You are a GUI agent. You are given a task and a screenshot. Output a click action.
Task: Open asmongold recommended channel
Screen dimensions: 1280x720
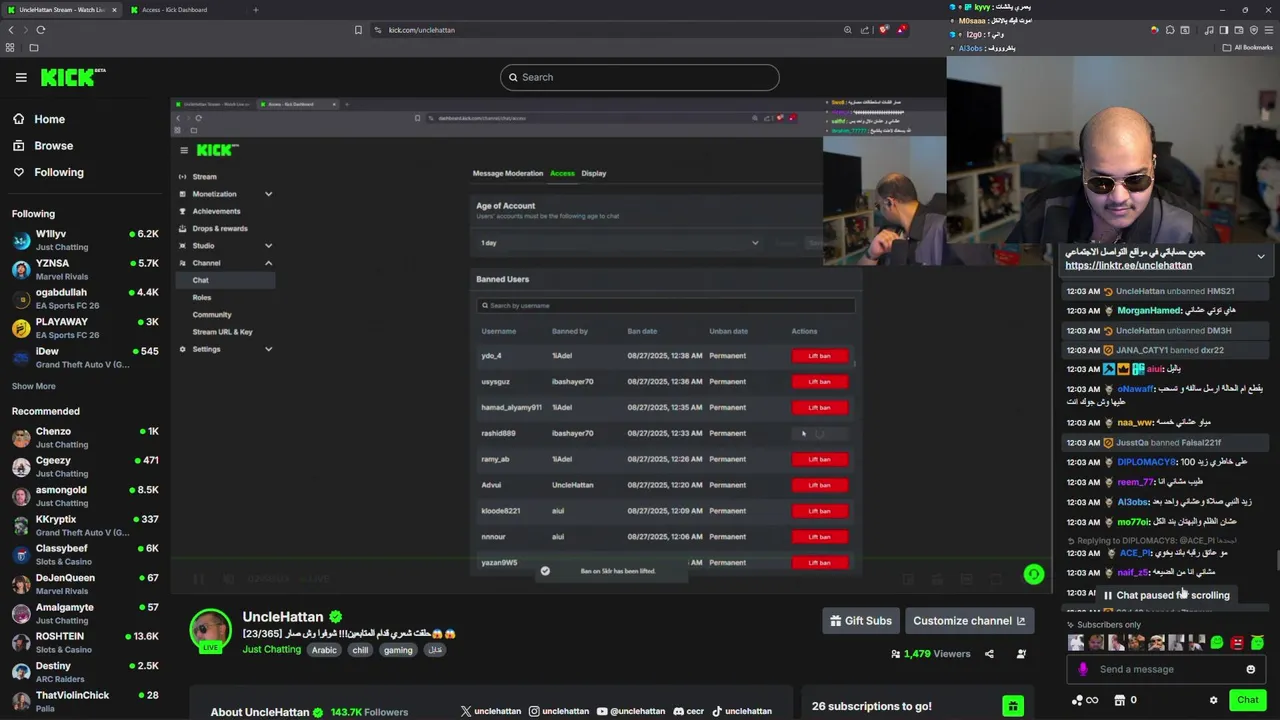85,496
